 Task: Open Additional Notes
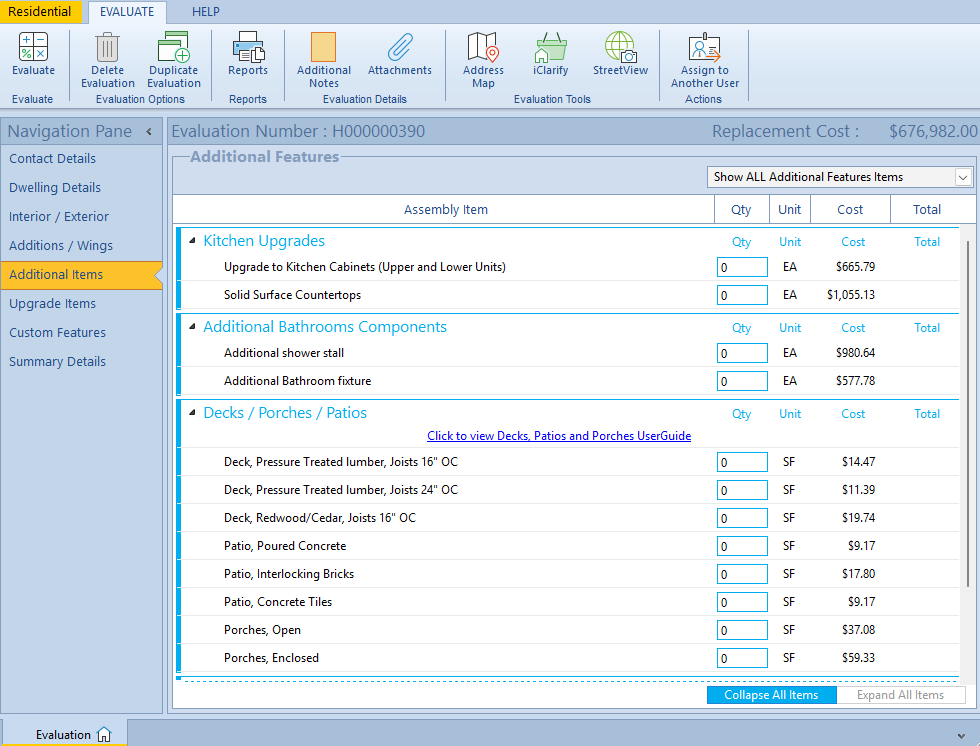tap(323, 47)
